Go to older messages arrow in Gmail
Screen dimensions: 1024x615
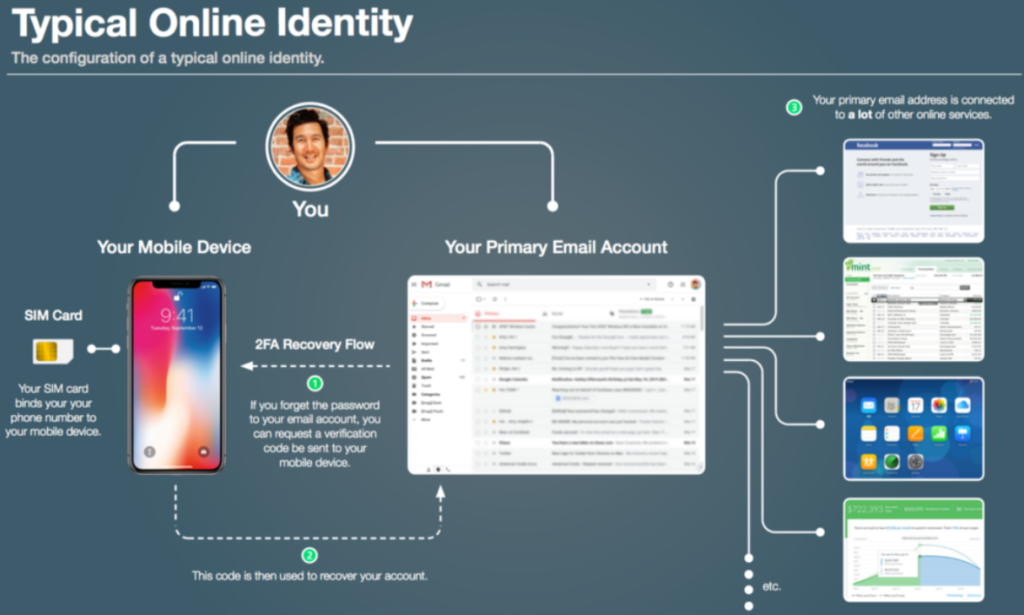click(x=683, y=299)
